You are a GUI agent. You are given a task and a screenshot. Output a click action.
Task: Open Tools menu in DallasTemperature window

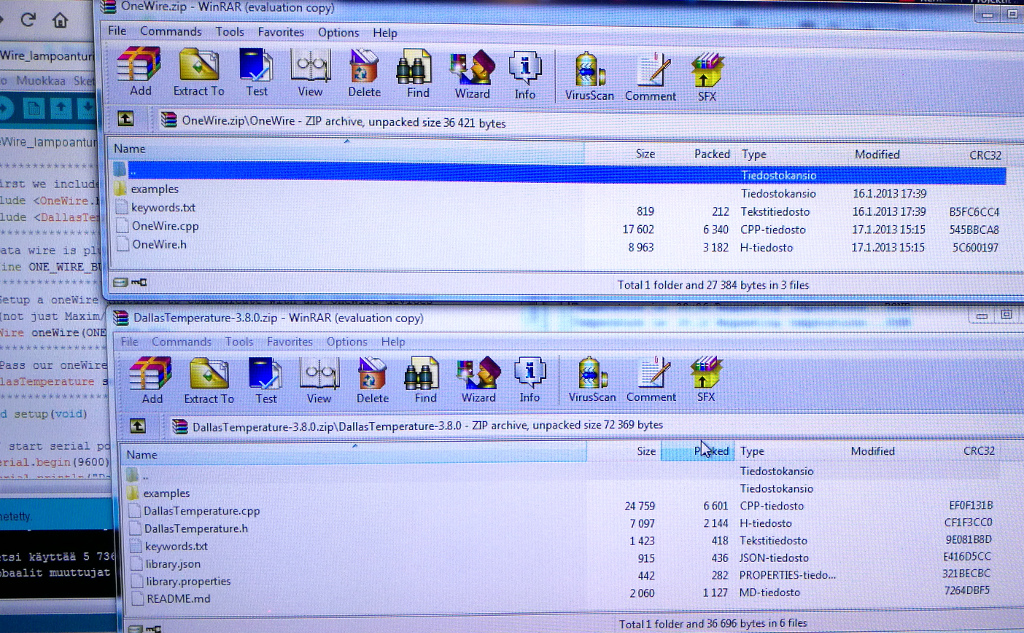[x=239, y=342]
